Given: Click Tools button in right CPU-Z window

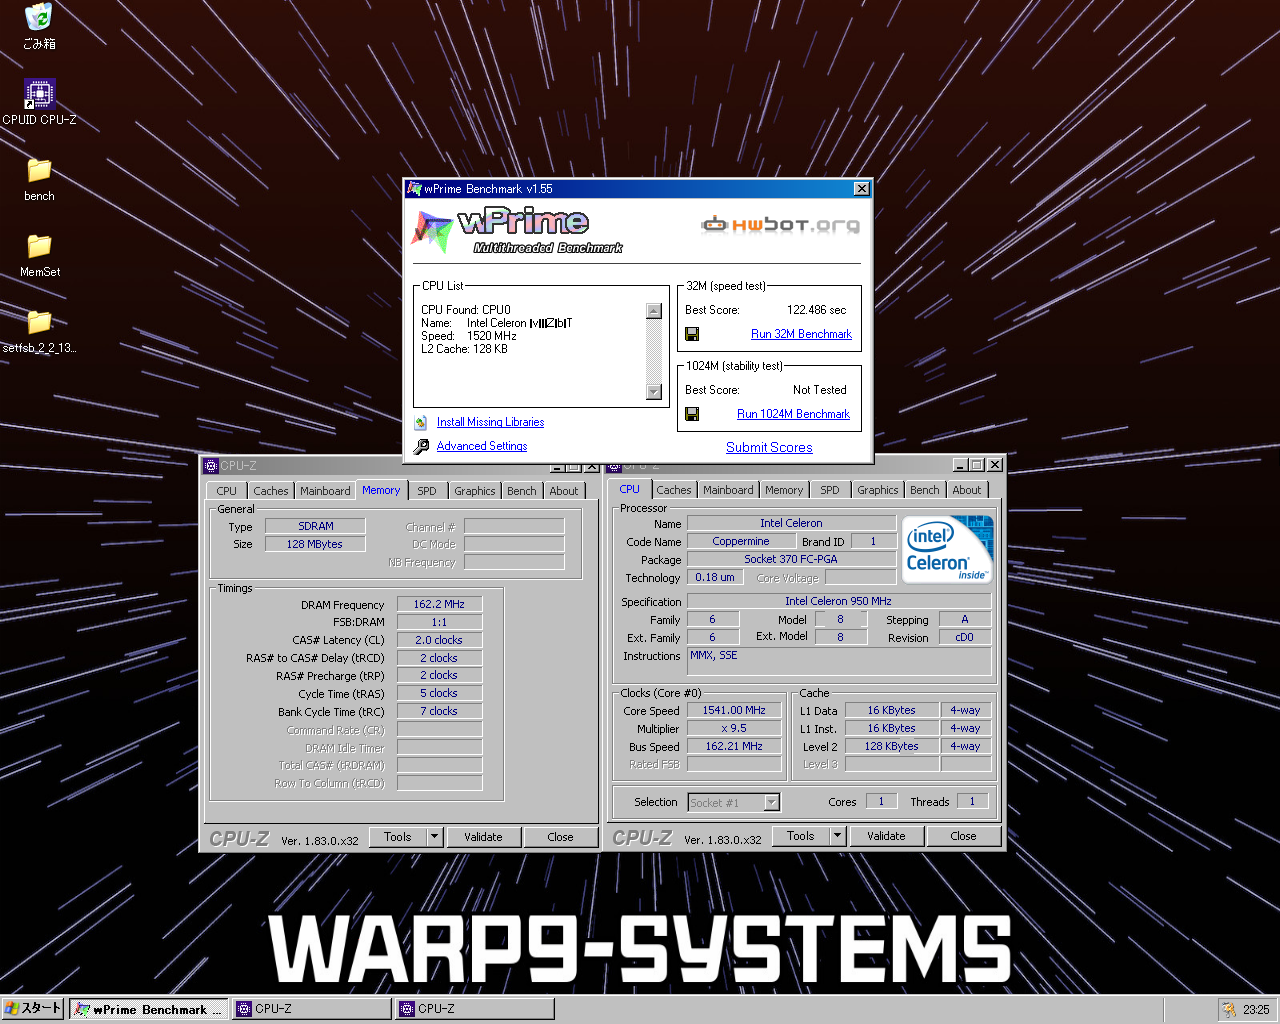Looking at the screenshot, I should 801,836.
